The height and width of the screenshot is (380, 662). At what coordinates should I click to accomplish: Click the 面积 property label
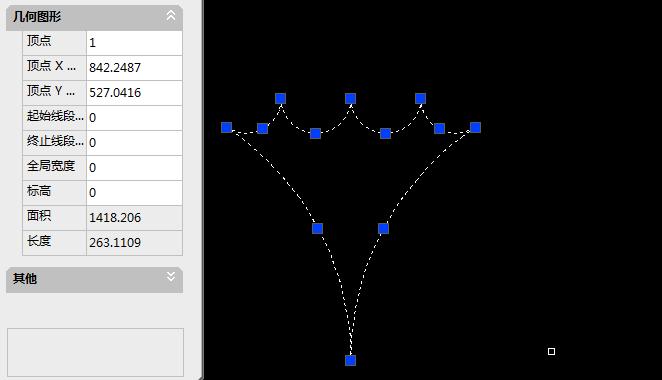click(39, 215)
